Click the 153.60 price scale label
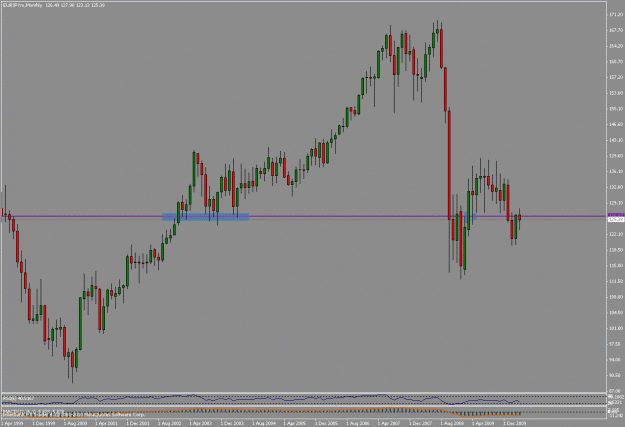 (x=616, y=93)
